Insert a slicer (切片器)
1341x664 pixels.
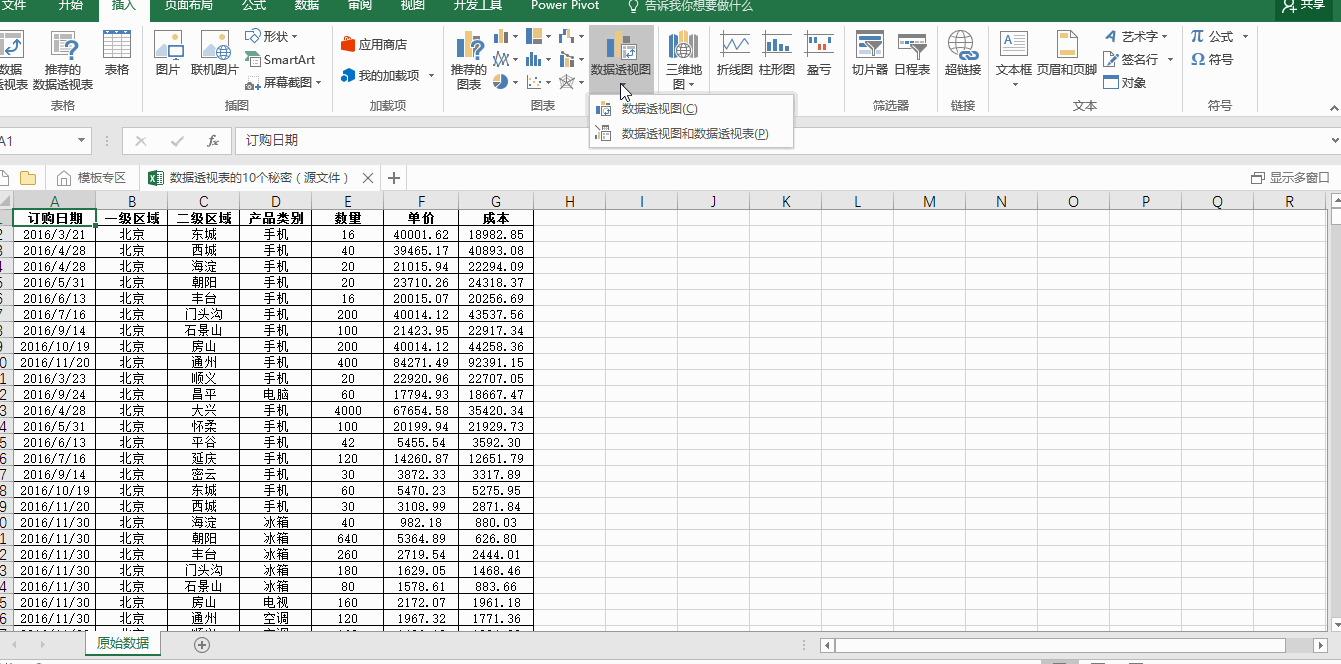870,53
